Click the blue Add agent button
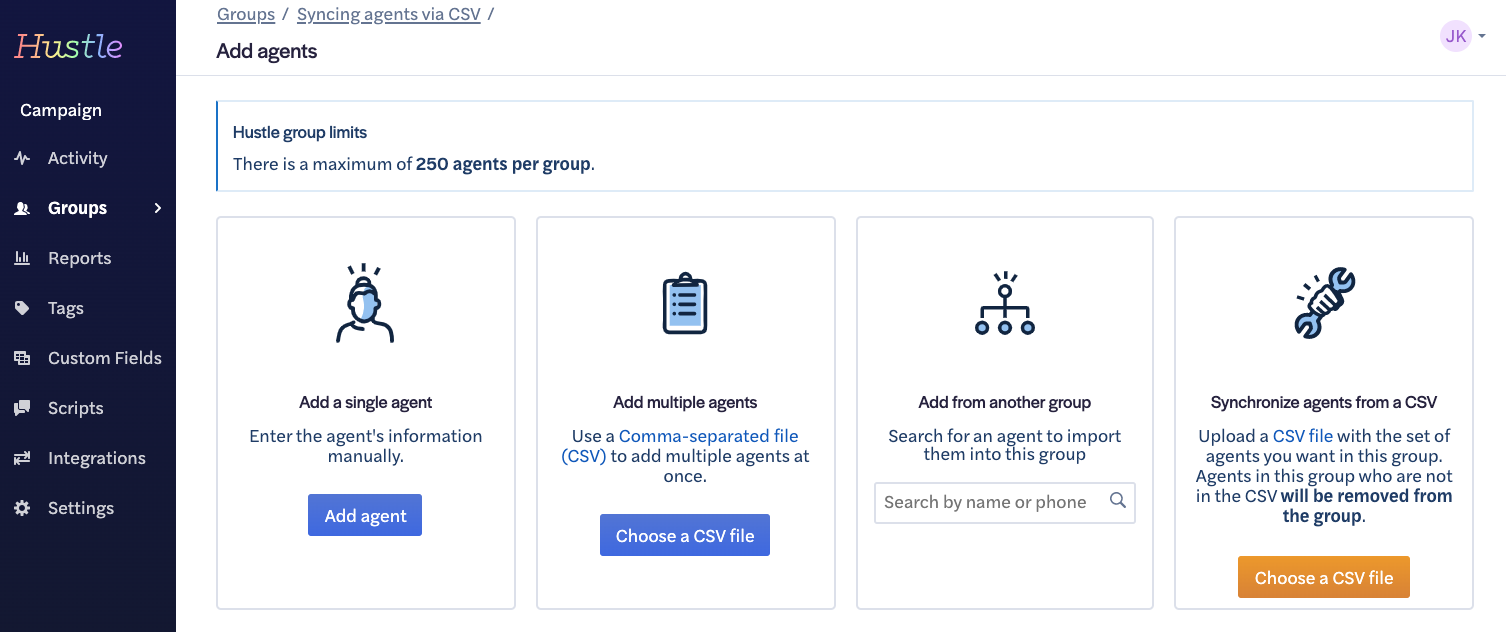Screen dimensions: 1506x632 tap(365, 515)
